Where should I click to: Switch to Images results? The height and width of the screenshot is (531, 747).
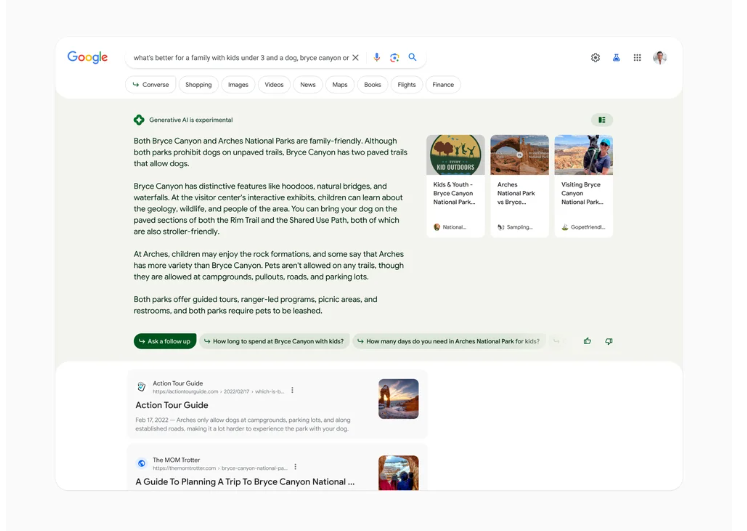click(x=238, y=85)
